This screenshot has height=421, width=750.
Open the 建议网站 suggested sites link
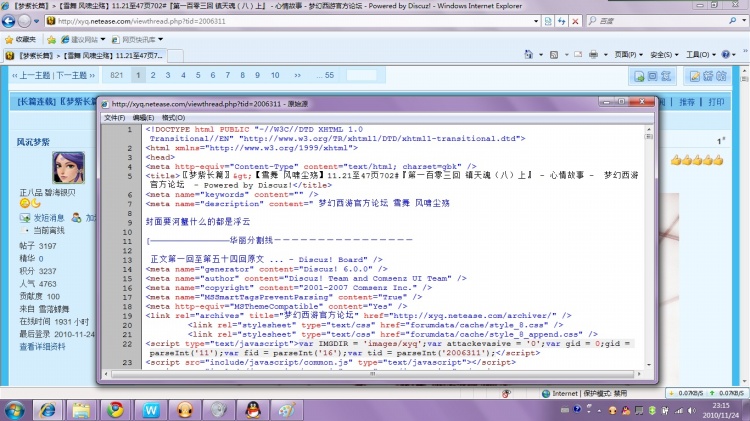pos(82,39)
